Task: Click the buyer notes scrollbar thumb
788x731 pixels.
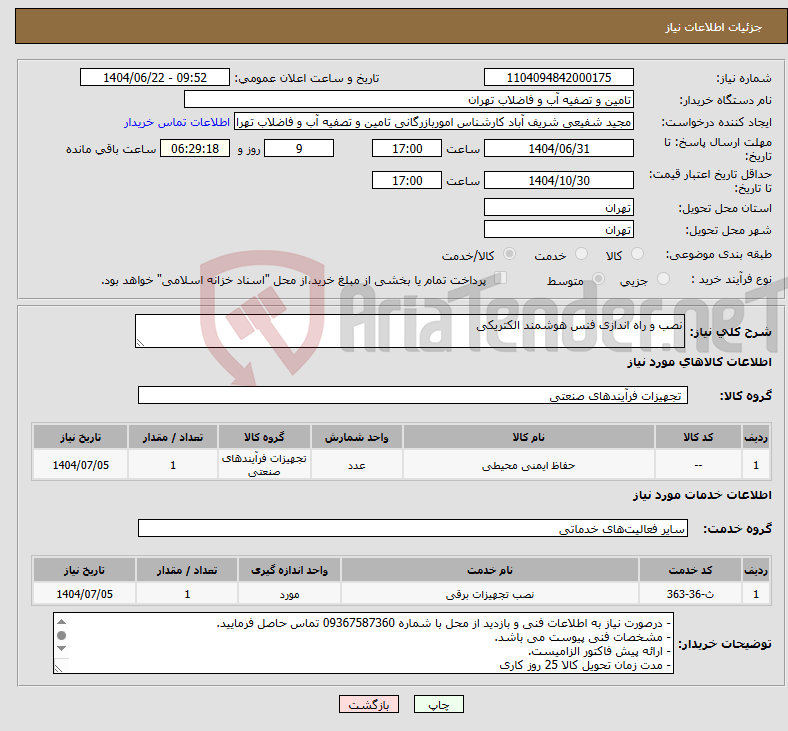Action: [x=61, y=636]
